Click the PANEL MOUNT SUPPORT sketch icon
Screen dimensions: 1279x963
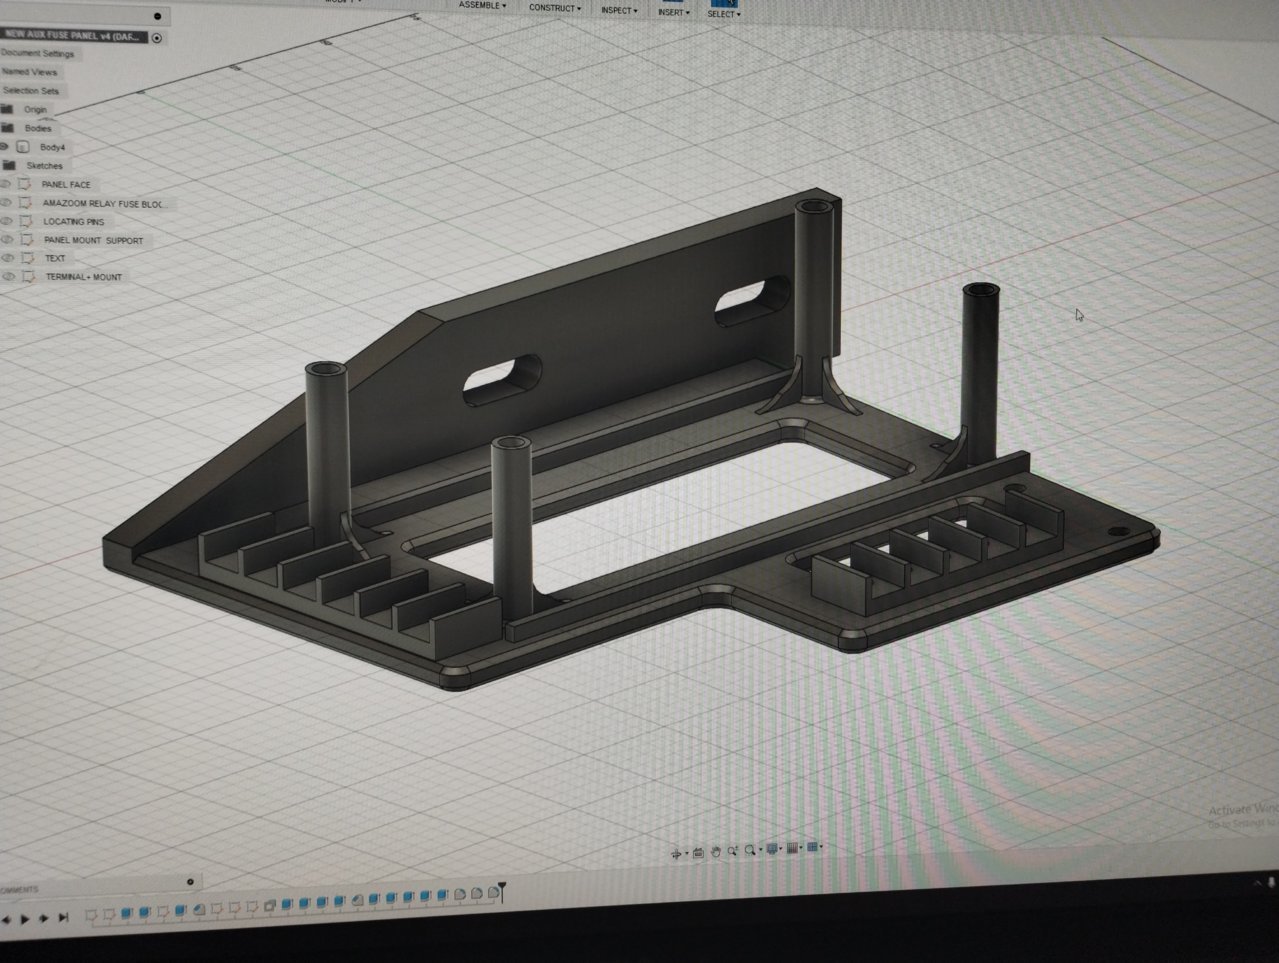(x=28, y=240)
